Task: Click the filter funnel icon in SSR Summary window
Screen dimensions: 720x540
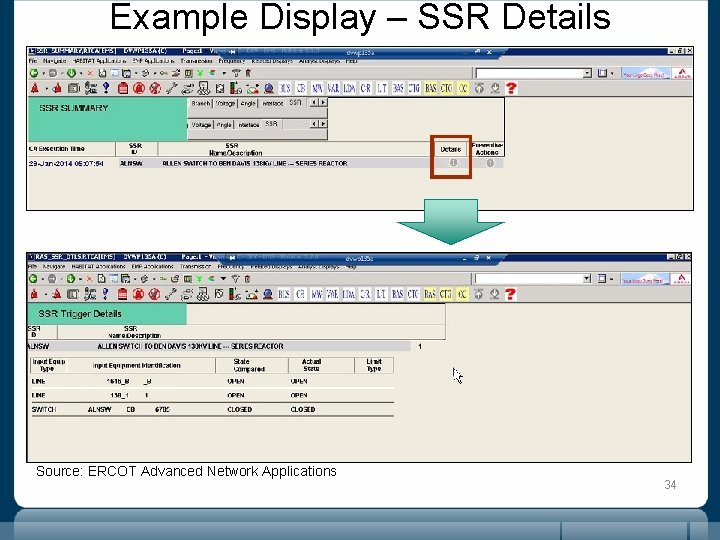Action: [236, 73]
